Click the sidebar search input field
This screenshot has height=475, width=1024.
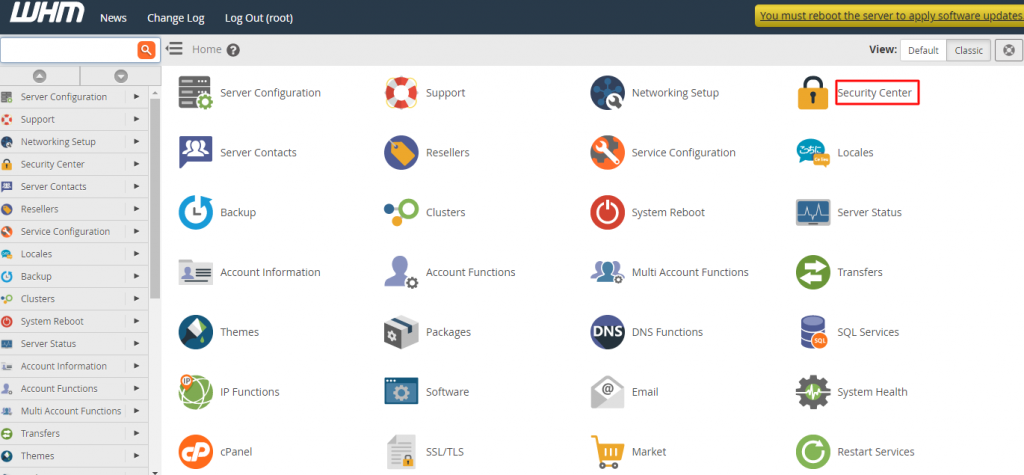click(68, 49)
